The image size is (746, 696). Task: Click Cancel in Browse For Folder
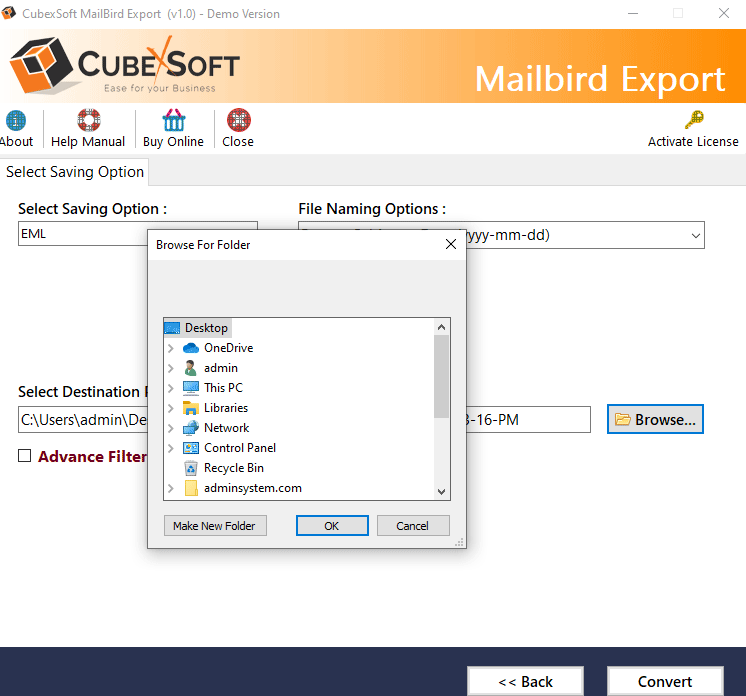click(x=413, y=526)
